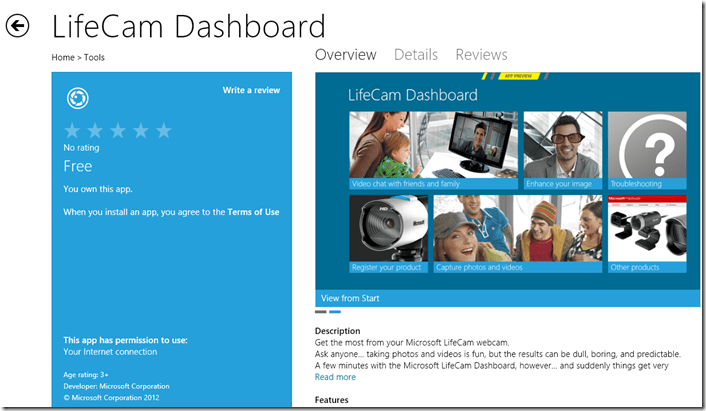
Task: Click the Capture photos and videos thumbnail
Action: click(x=517, y=233)
